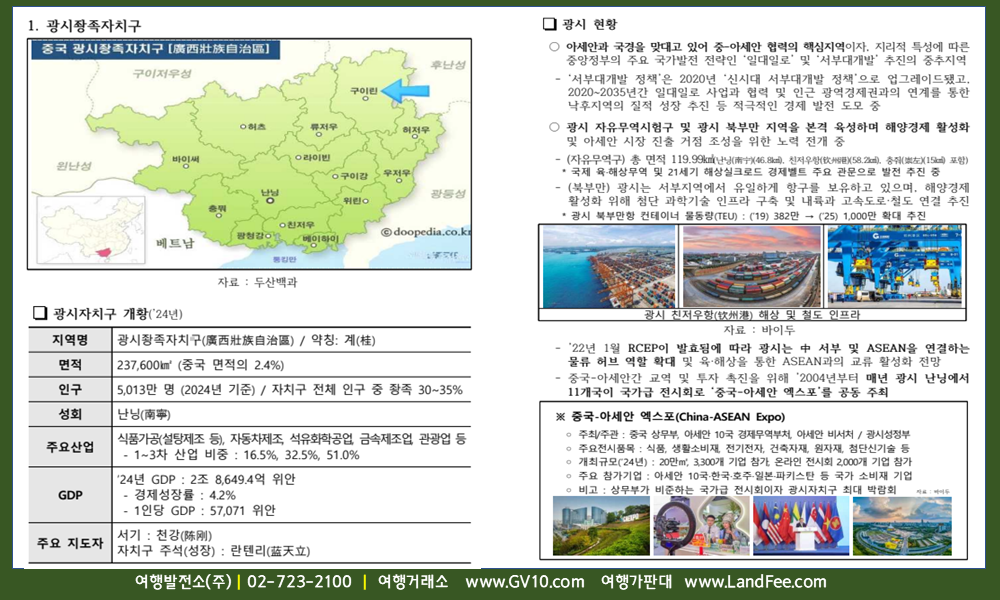Select the GDP table header cell
1000x600 pixels.
coord(70,495)
